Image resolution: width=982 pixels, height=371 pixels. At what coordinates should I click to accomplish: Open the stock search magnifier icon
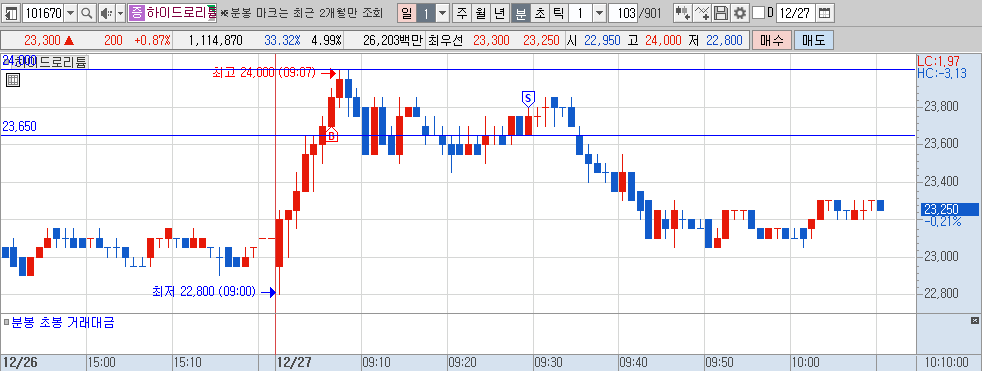point(86,13)
